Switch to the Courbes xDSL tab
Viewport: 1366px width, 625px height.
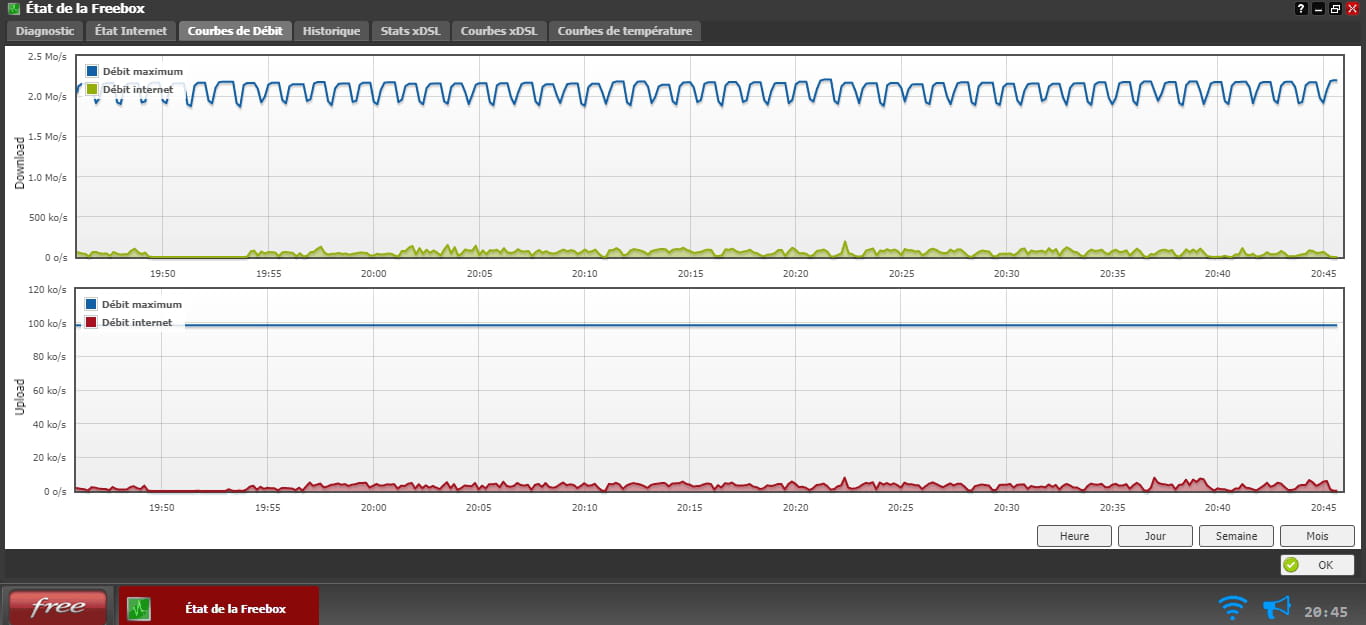[x=499, y=31]
